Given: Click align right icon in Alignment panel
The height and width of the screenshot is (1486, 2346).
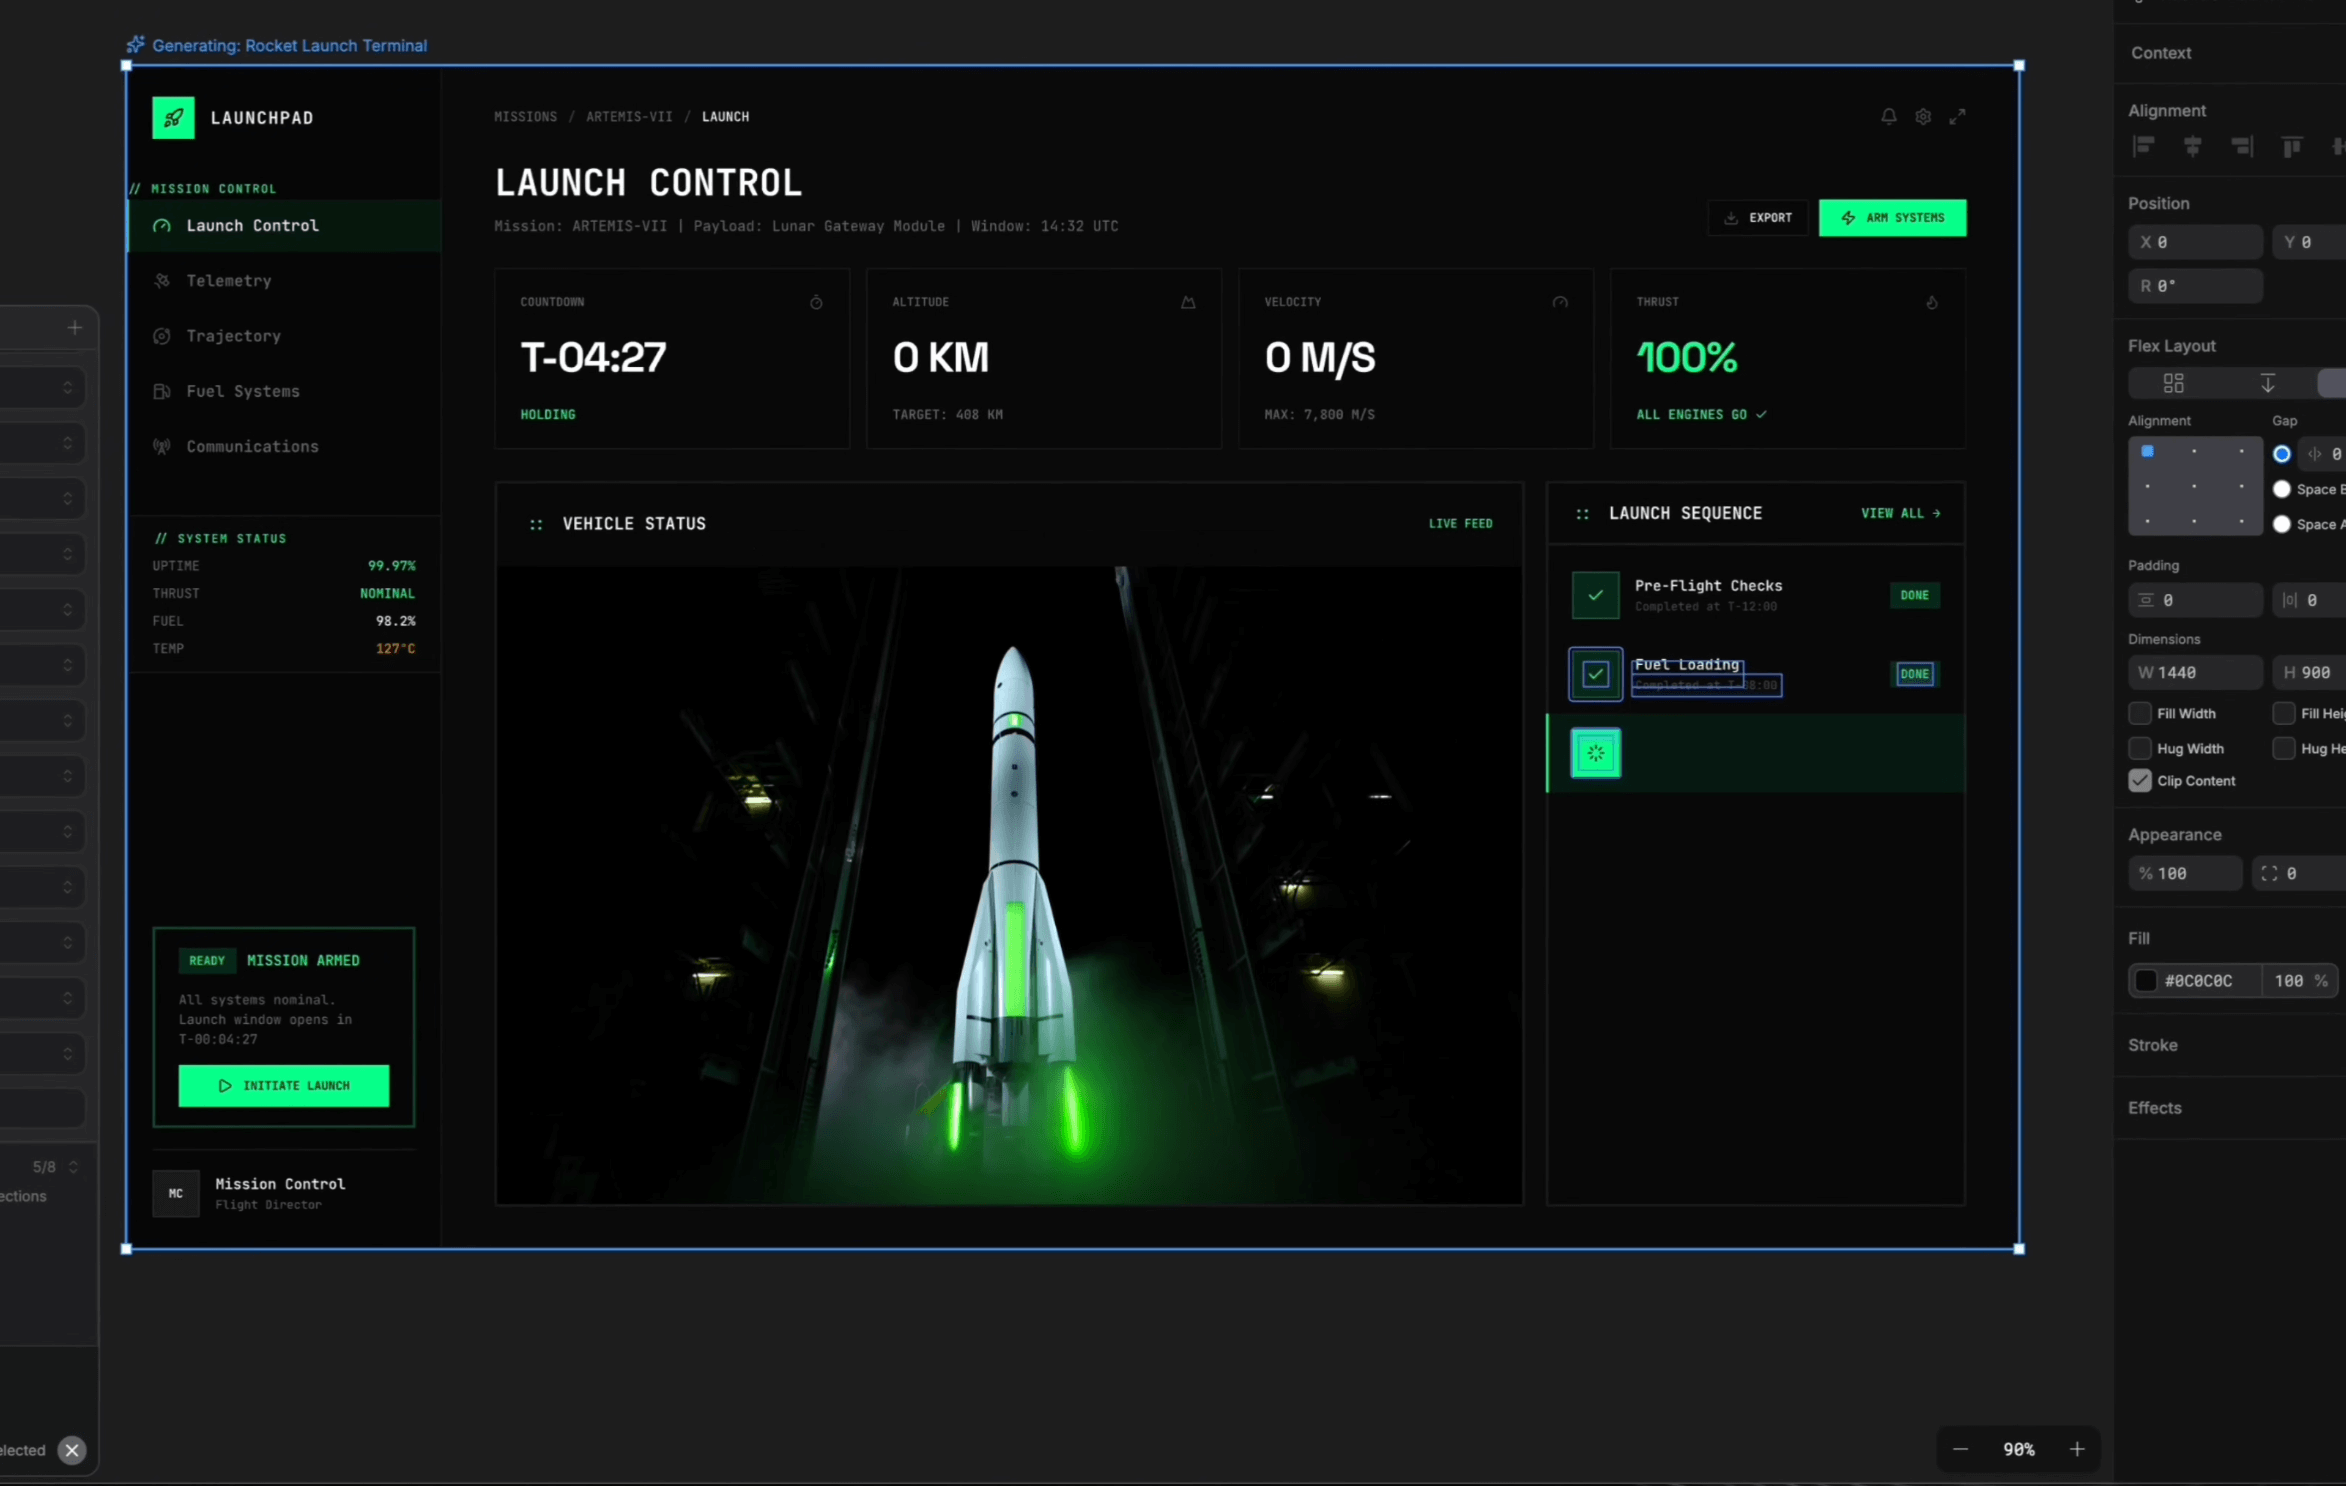Looking at the screenshot, I should tap(2242, 146).
